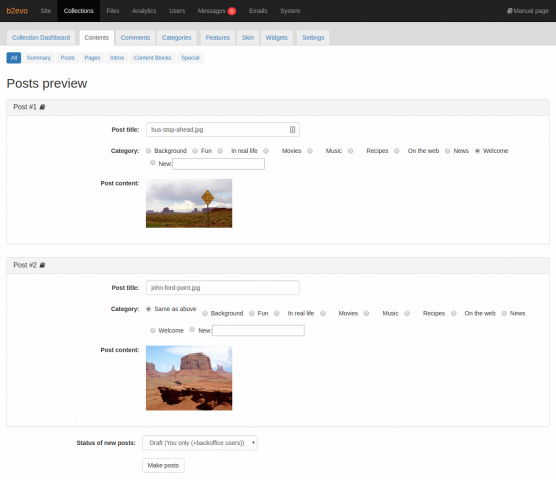Select Music category for Post #1
This screenshot has height=480, width=556.
click(310, 151)
